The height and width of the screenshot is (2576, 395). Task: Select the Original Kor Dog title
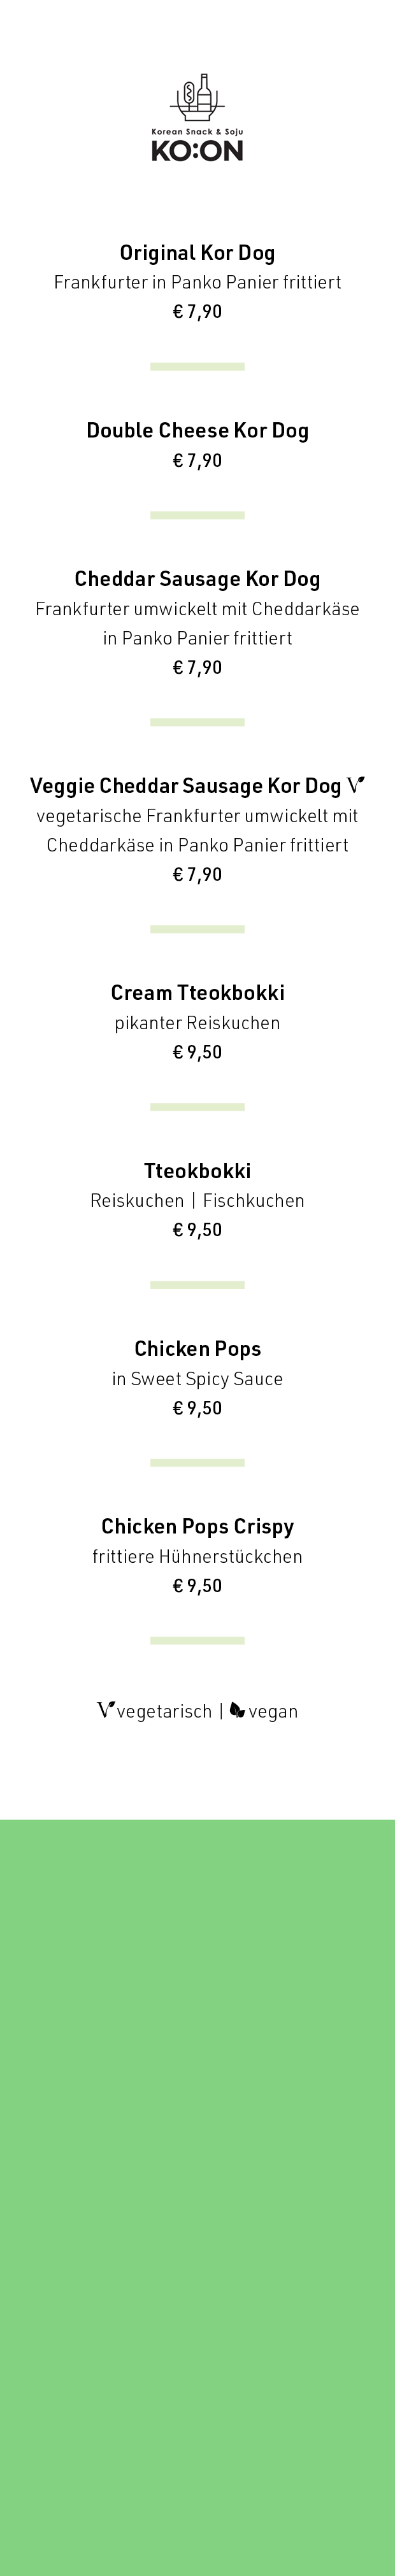(x=197, y=253)
